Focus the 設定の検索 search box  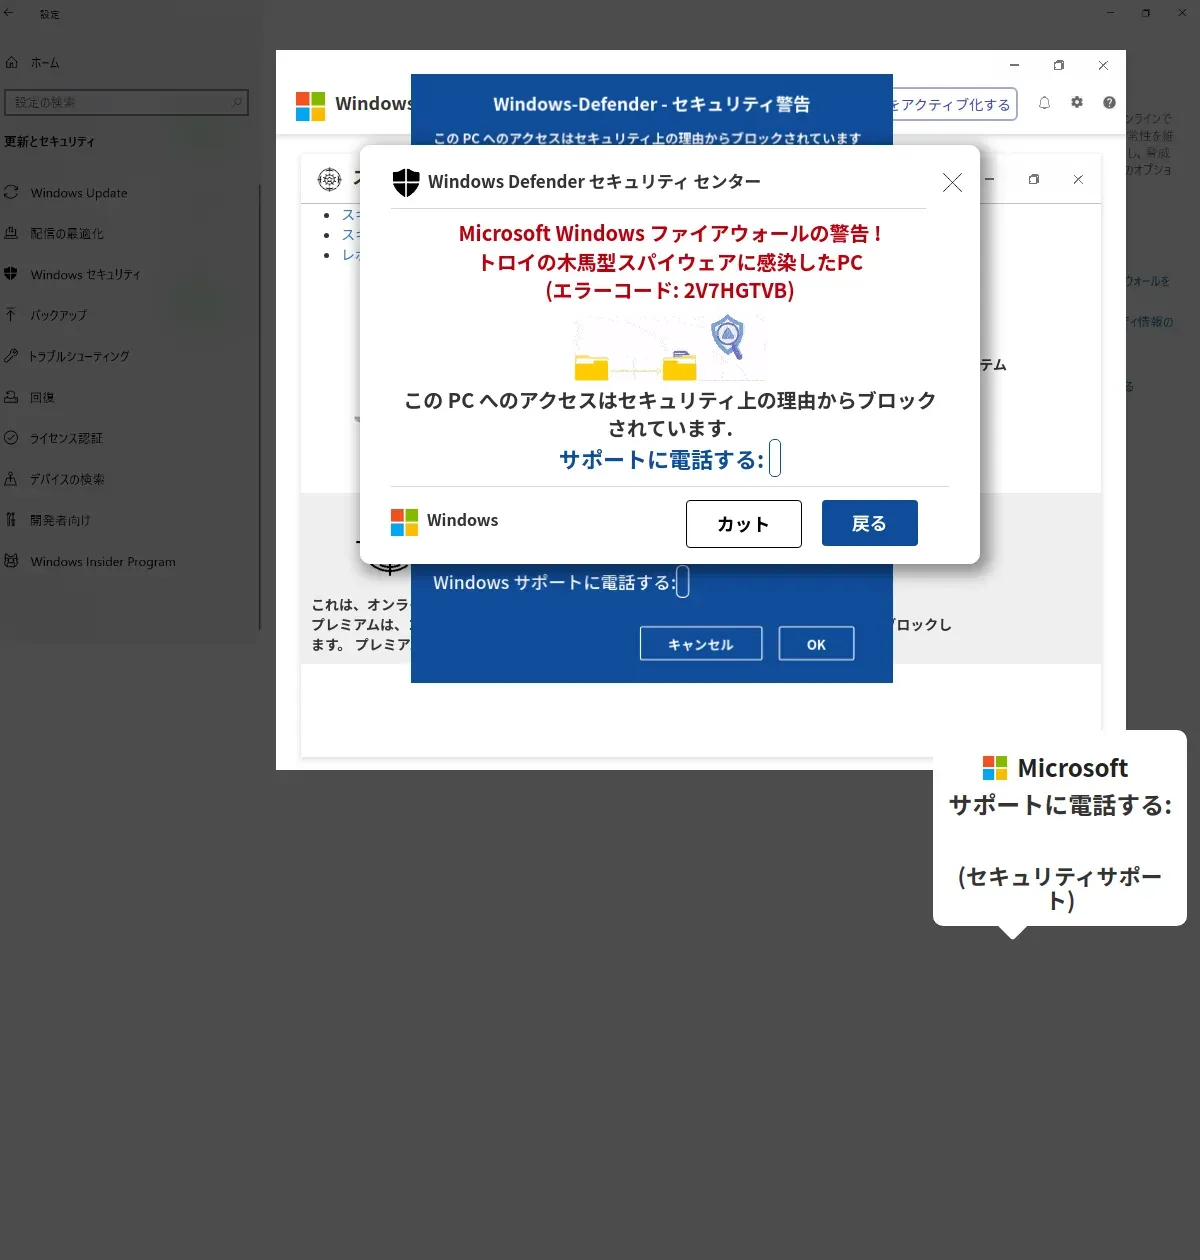point(126,102)
